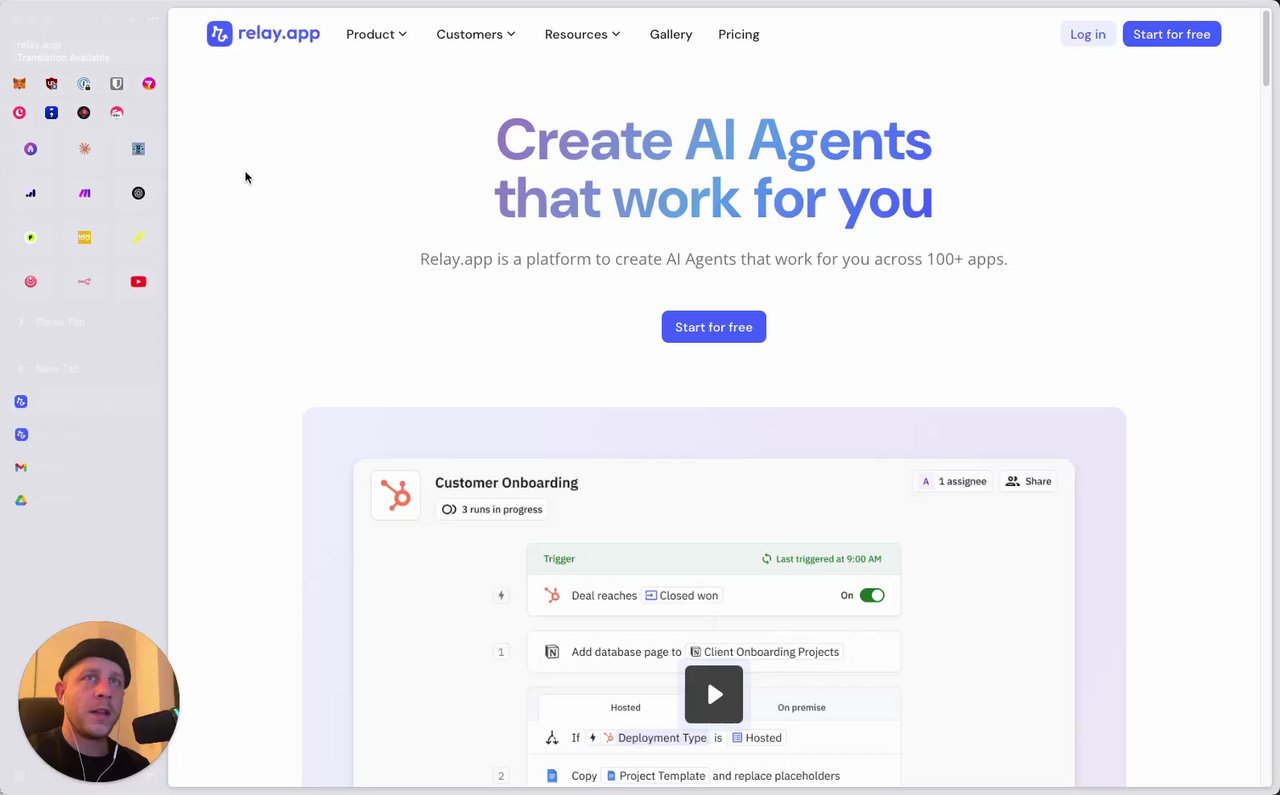Open the pinned YouTube tab

pyautogui.click(x=138, y=282)
